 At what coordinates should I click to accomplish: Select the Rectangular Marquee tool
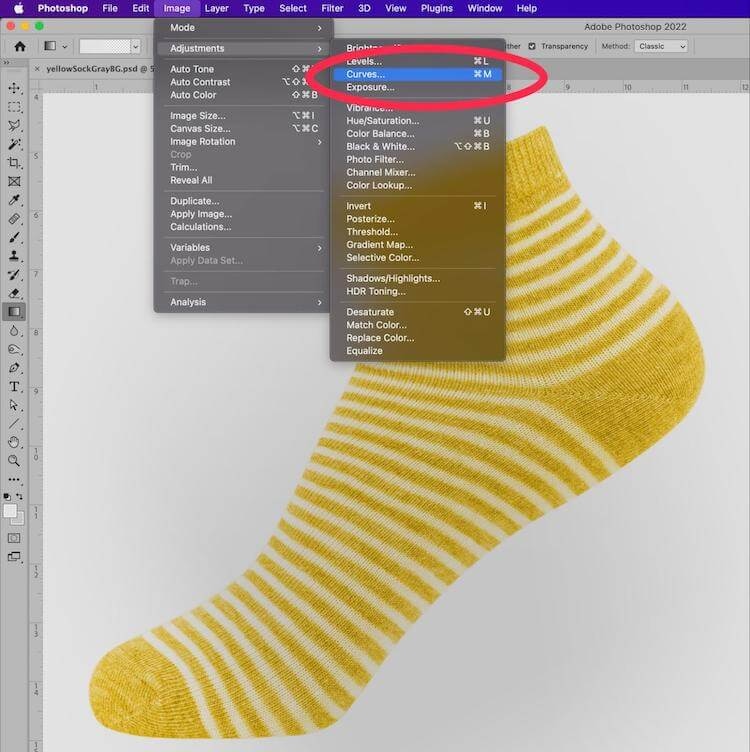(x=14, y=107)
